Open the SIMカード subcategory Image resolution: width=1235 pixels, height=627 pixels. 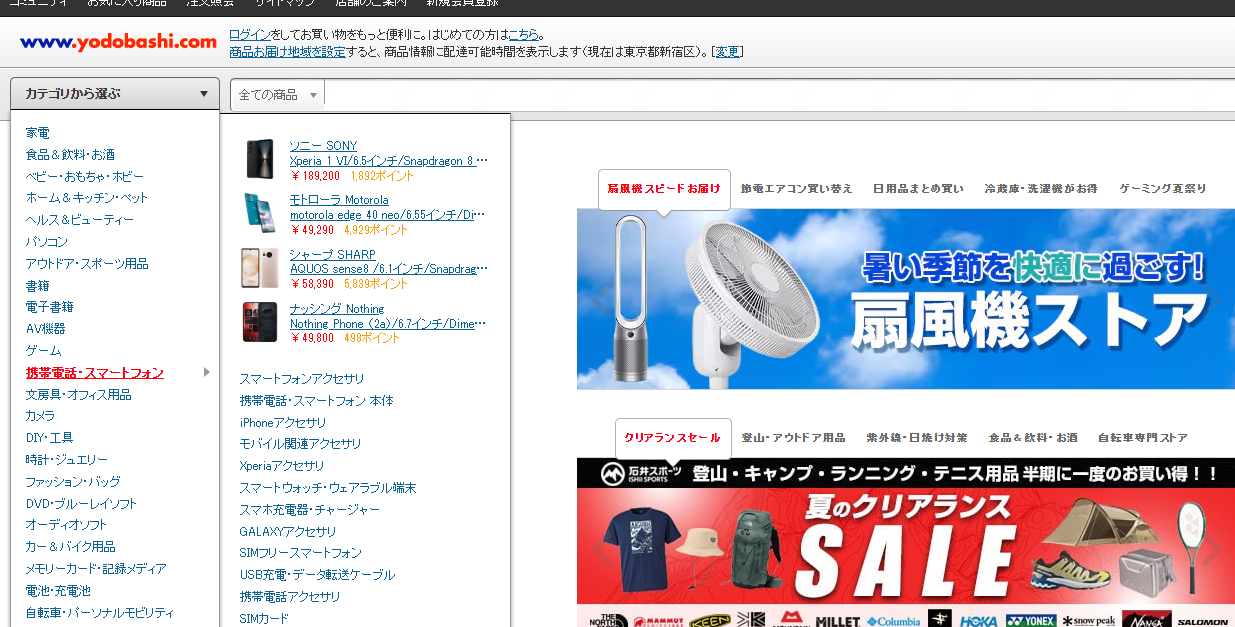coord(264,619)
